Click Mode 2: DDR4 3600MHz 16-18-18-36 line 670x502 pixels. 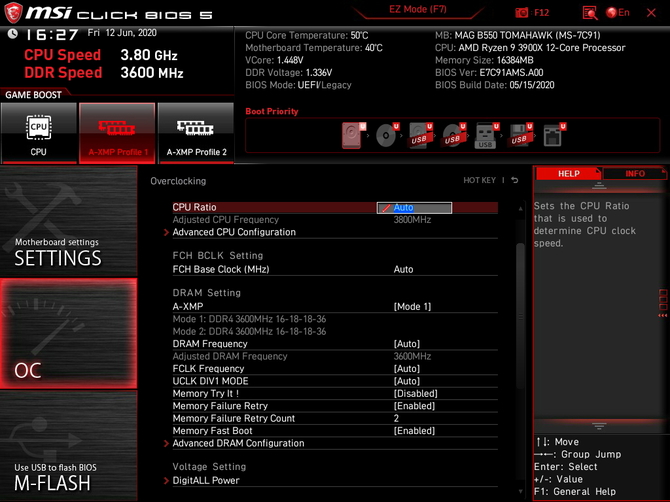pos(249,331)
